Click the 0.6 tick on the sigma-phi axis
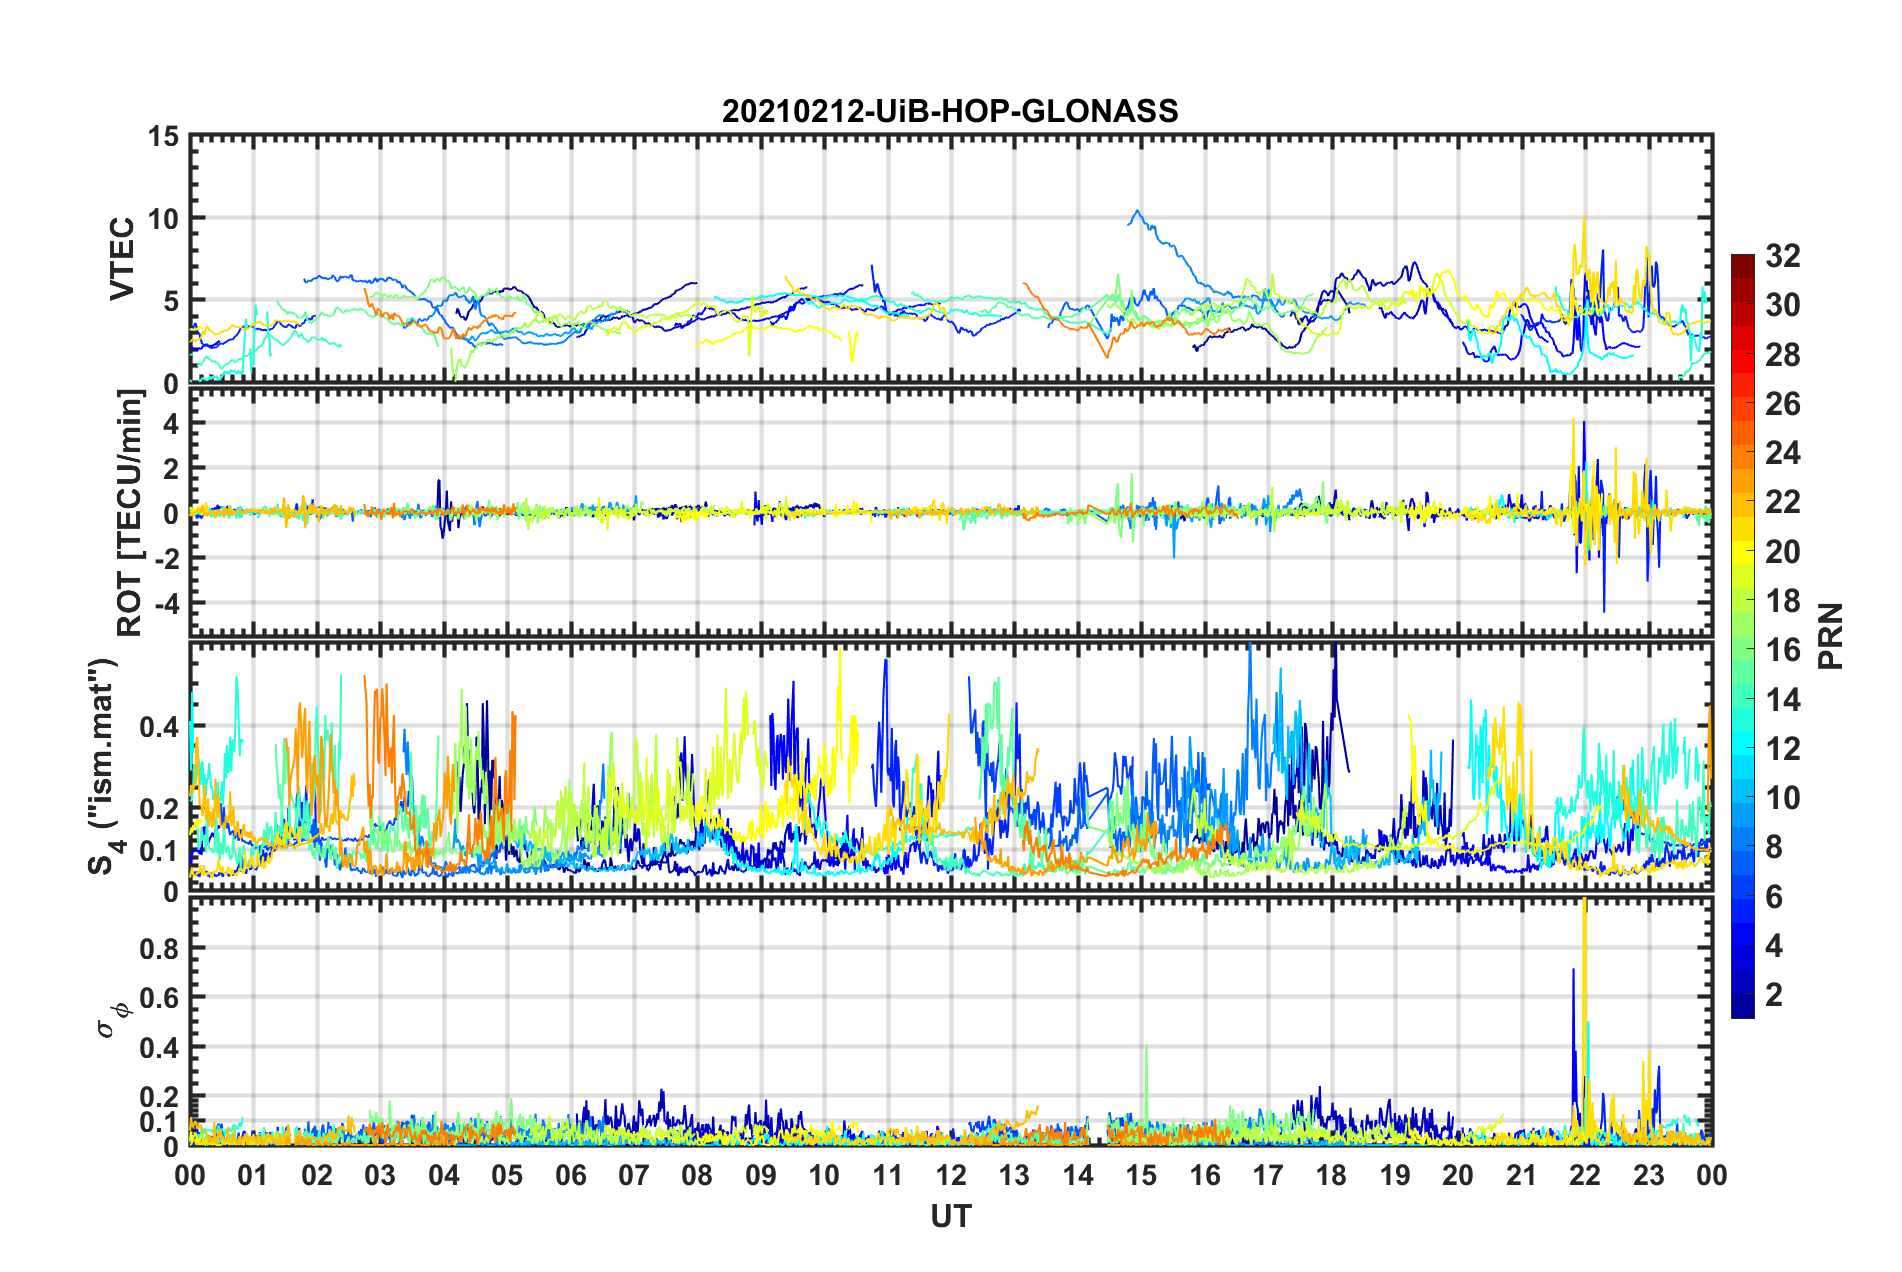 point(160,997)
